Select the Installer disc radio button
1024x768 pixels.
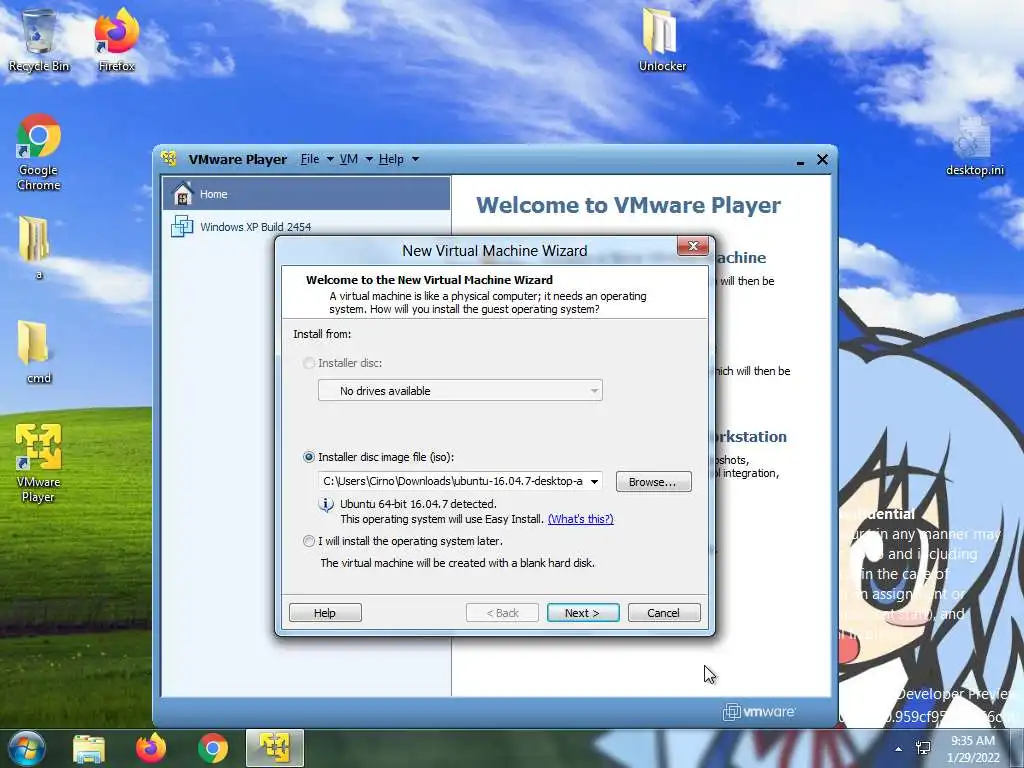(x=309, y=363)
